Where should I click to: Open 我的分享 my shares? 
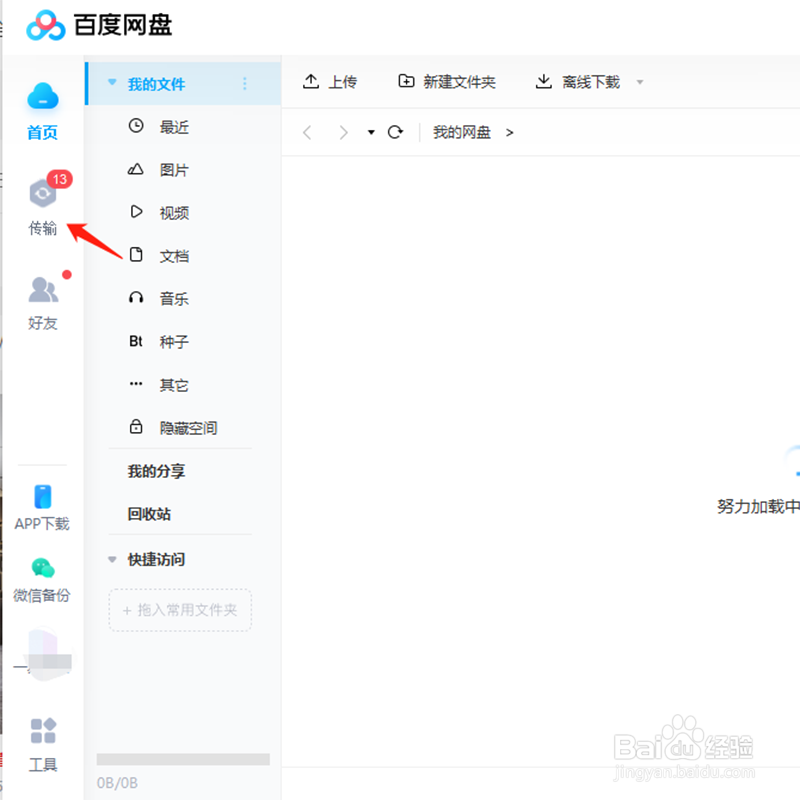click(156, 471)
